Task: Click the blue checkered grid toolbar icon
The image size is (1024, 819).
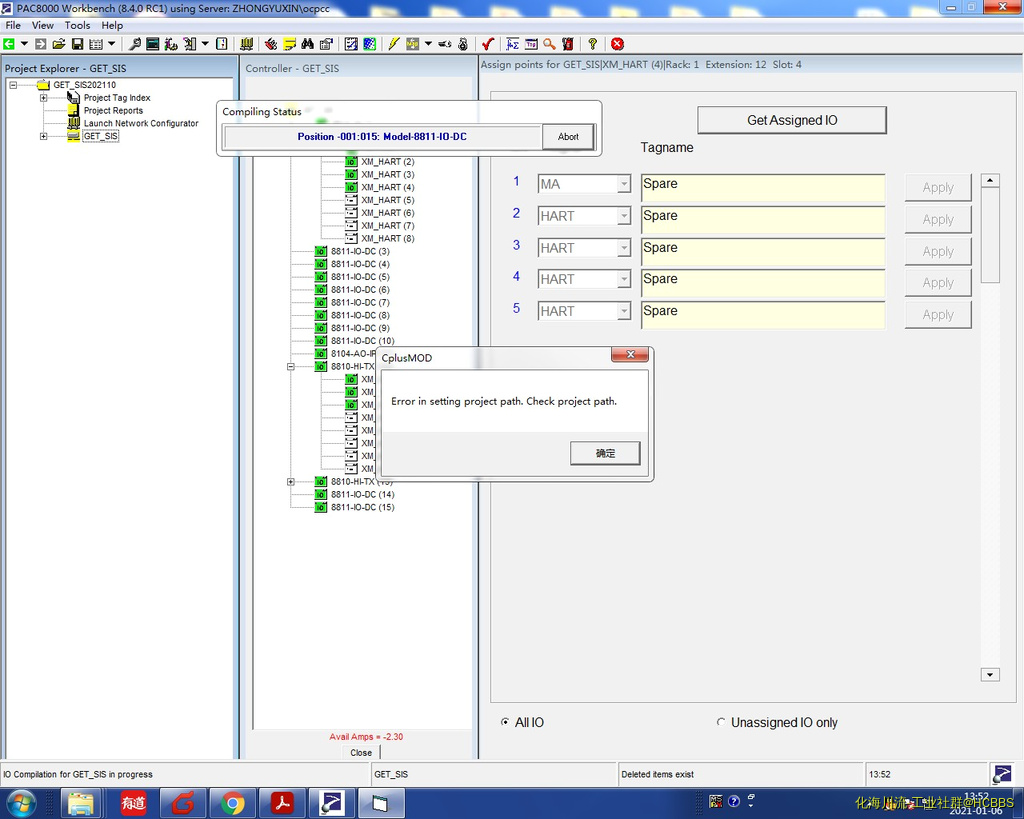Action: [x=370, y=44]
